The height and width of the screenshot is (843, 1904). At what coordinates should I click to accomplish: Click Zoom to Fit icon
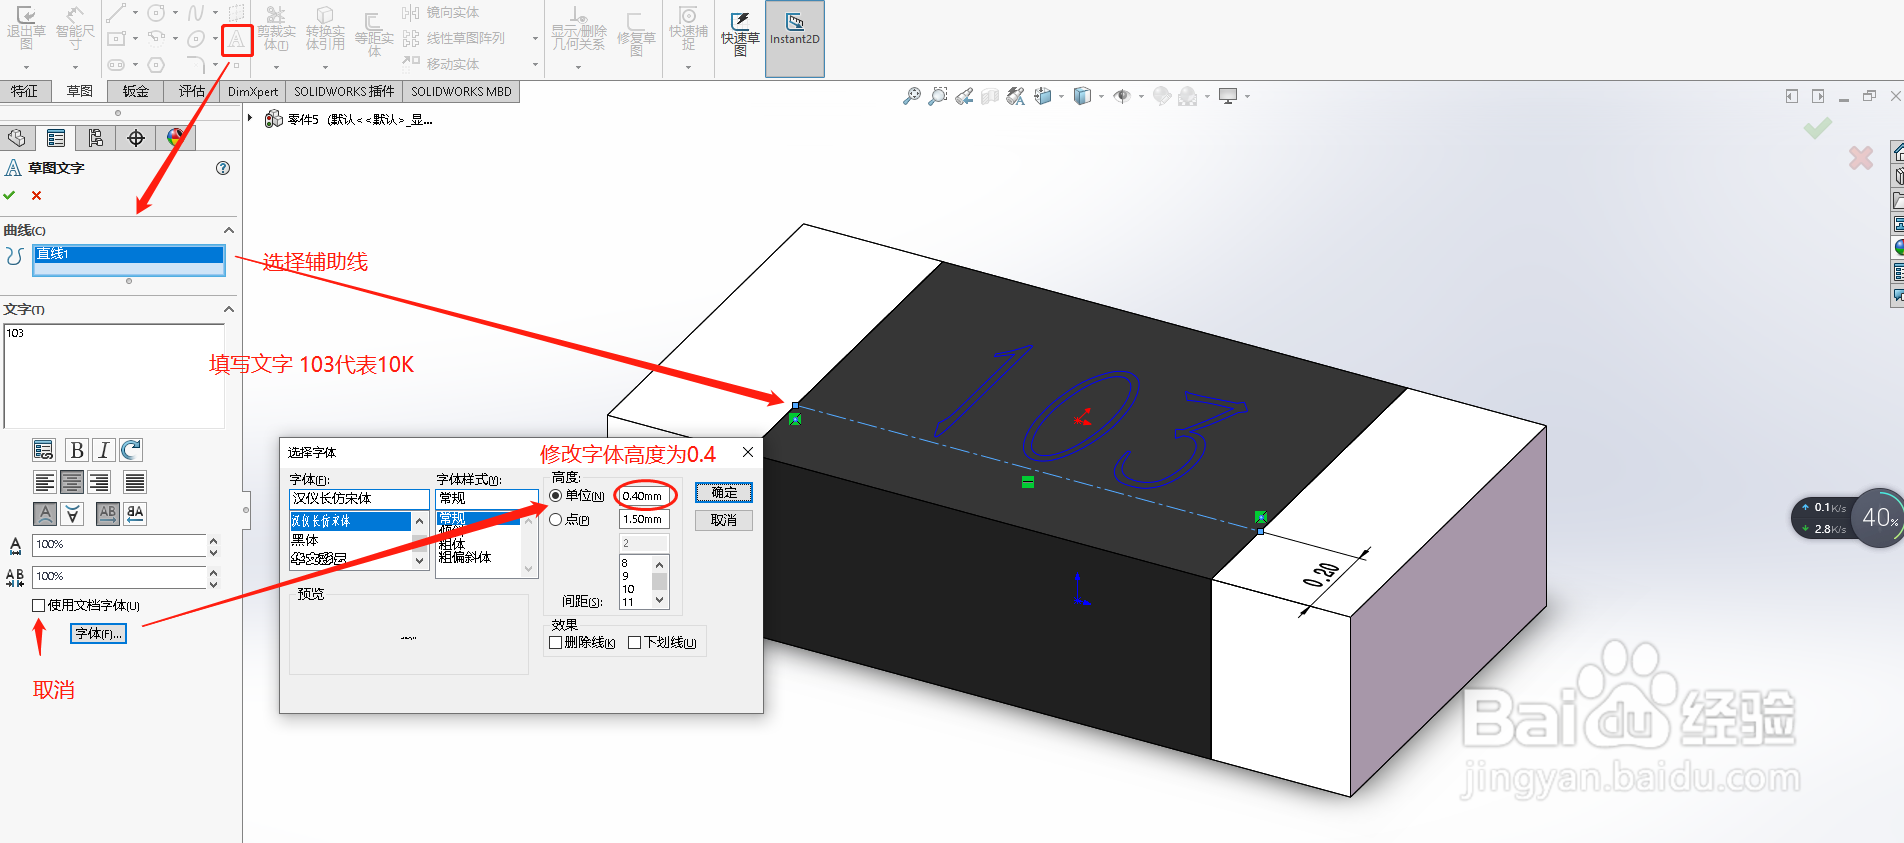click(x=911, y=96)
